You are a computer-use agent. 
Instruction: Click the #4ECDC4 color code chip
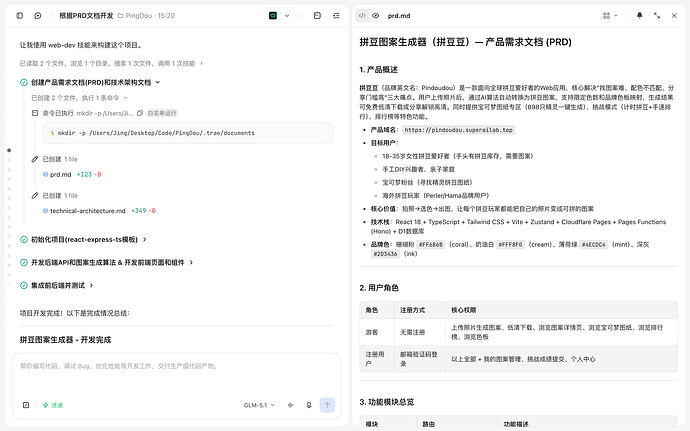pos(594,244)
